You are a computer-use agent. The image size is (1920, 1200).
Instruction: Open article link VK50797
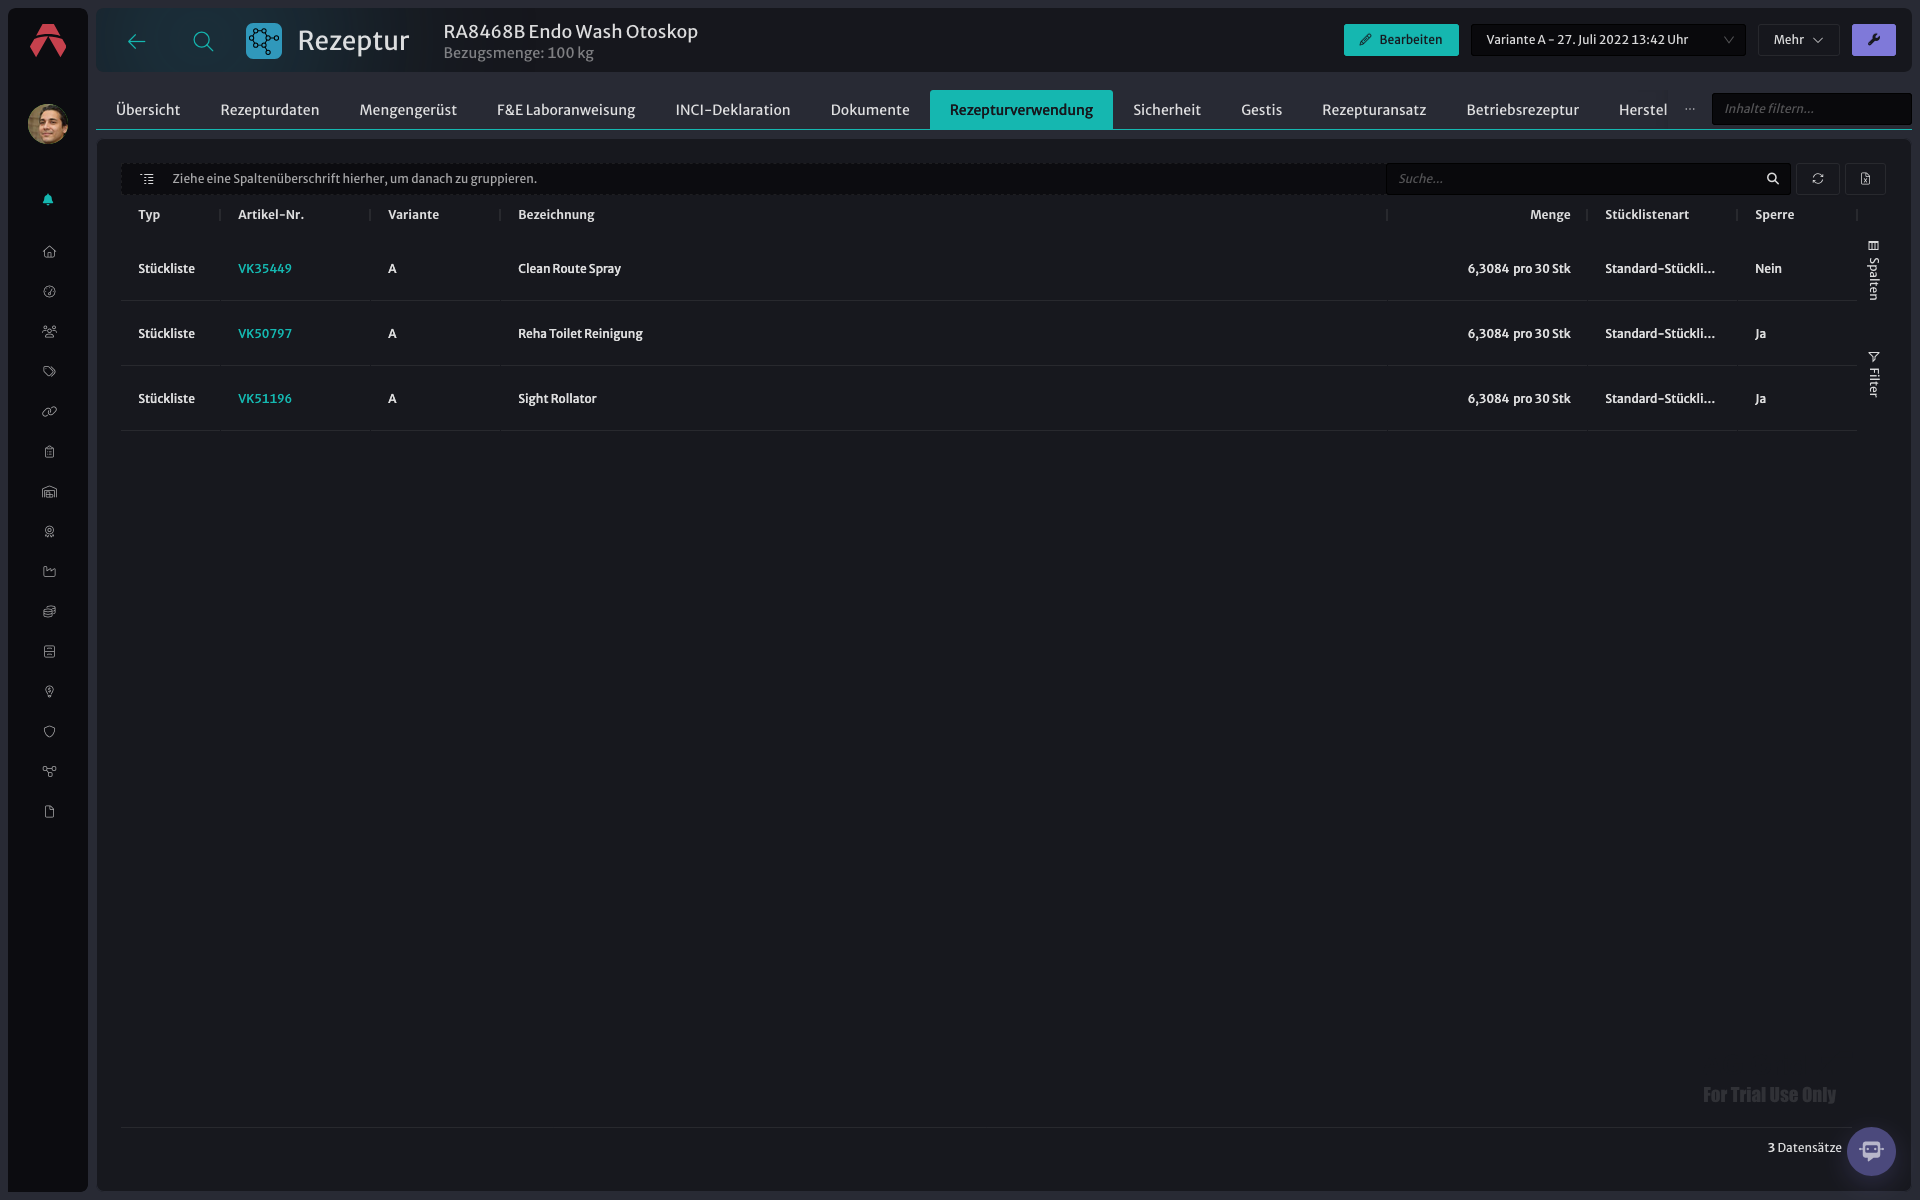pyautogui.click(x=265, y=334)
